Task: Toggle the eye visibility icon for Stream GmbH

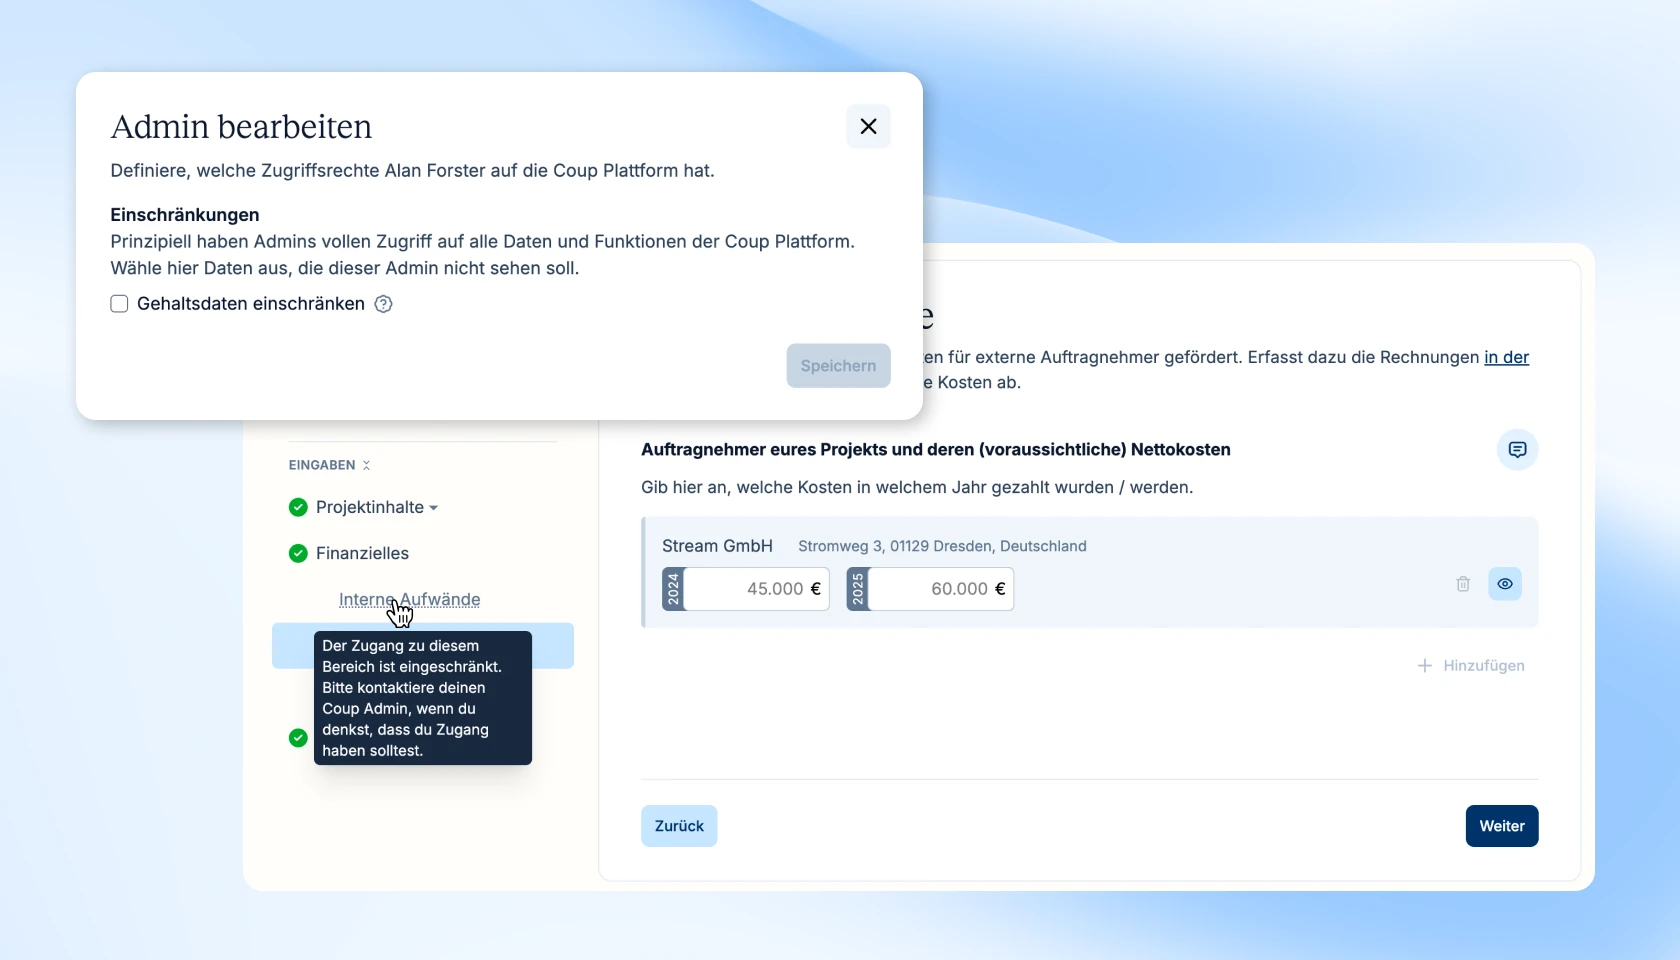Action: tap(1505, 584)
